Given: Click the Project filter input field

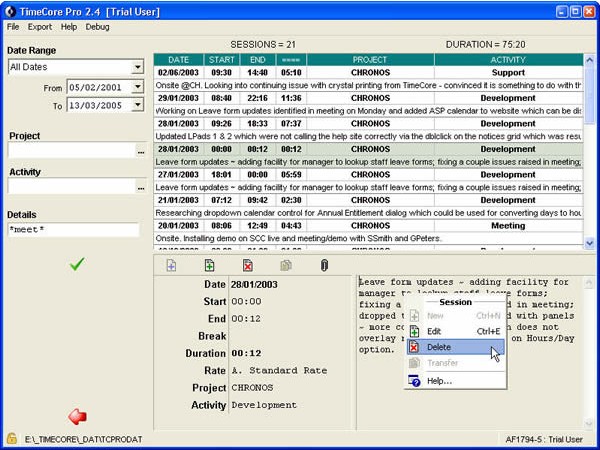Looking at the screenshot, I should [x=72, y=151].
